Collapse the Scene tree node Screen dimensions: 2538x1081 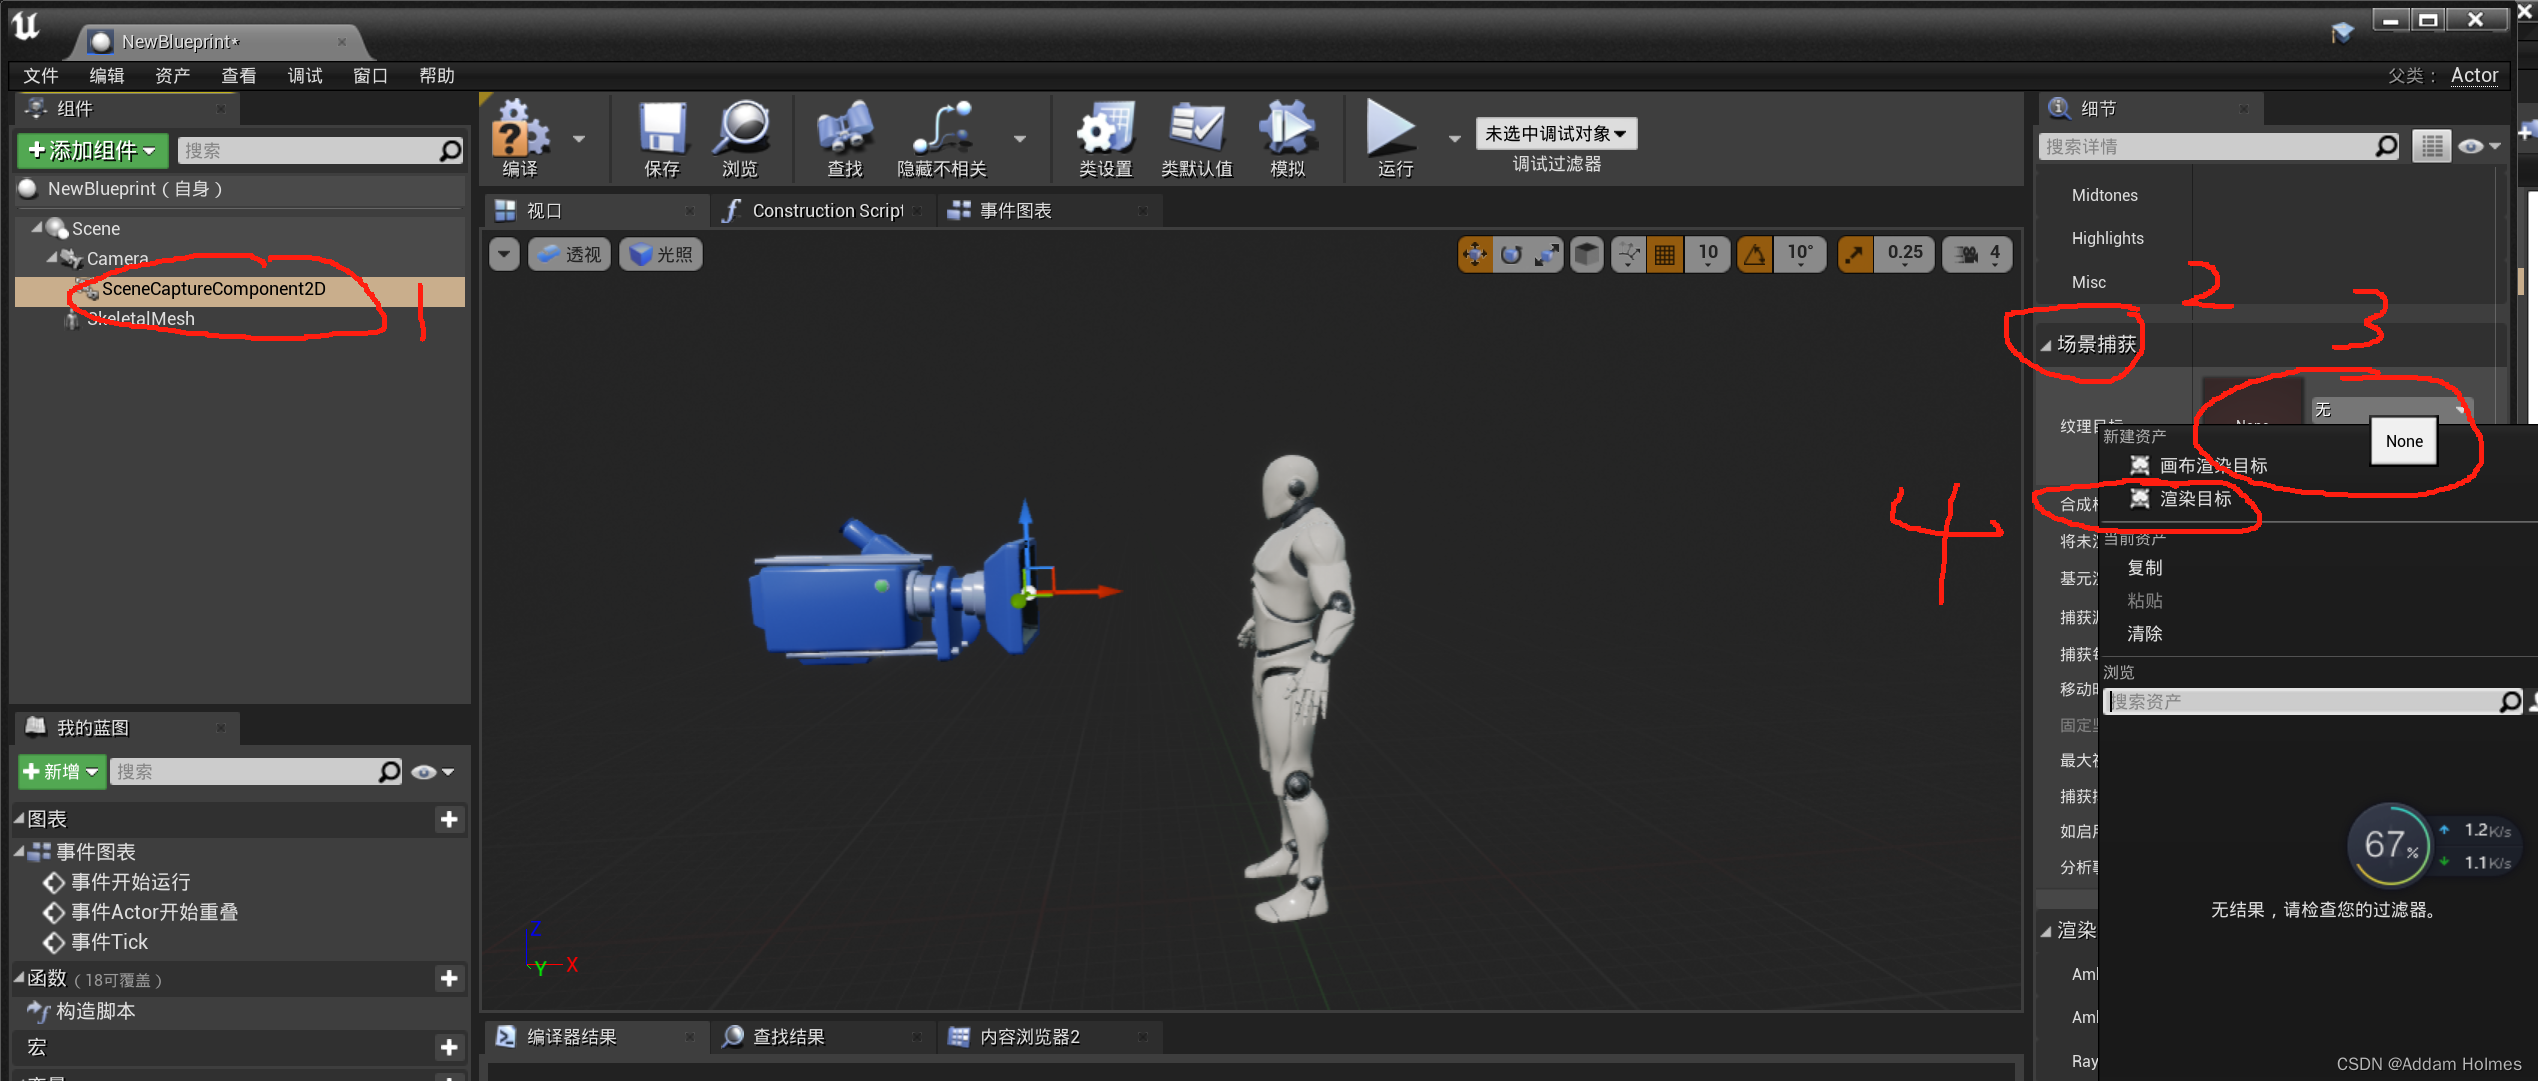[x=37, y=228]
